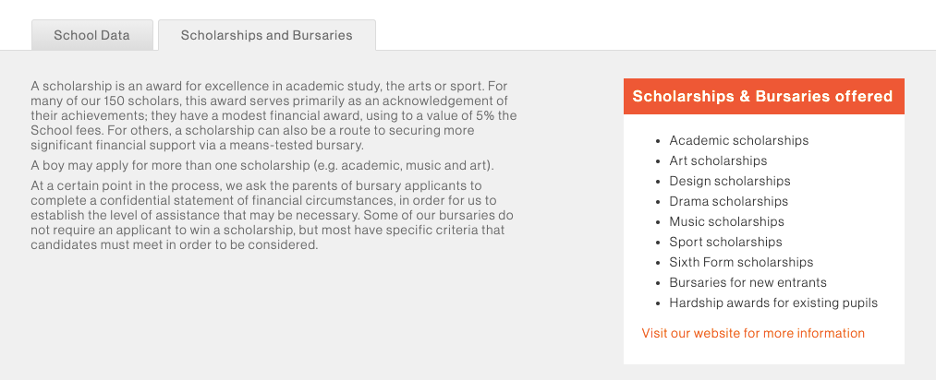
Task: Click the bullet beside Academic scholarships
Action: point(658,141)
